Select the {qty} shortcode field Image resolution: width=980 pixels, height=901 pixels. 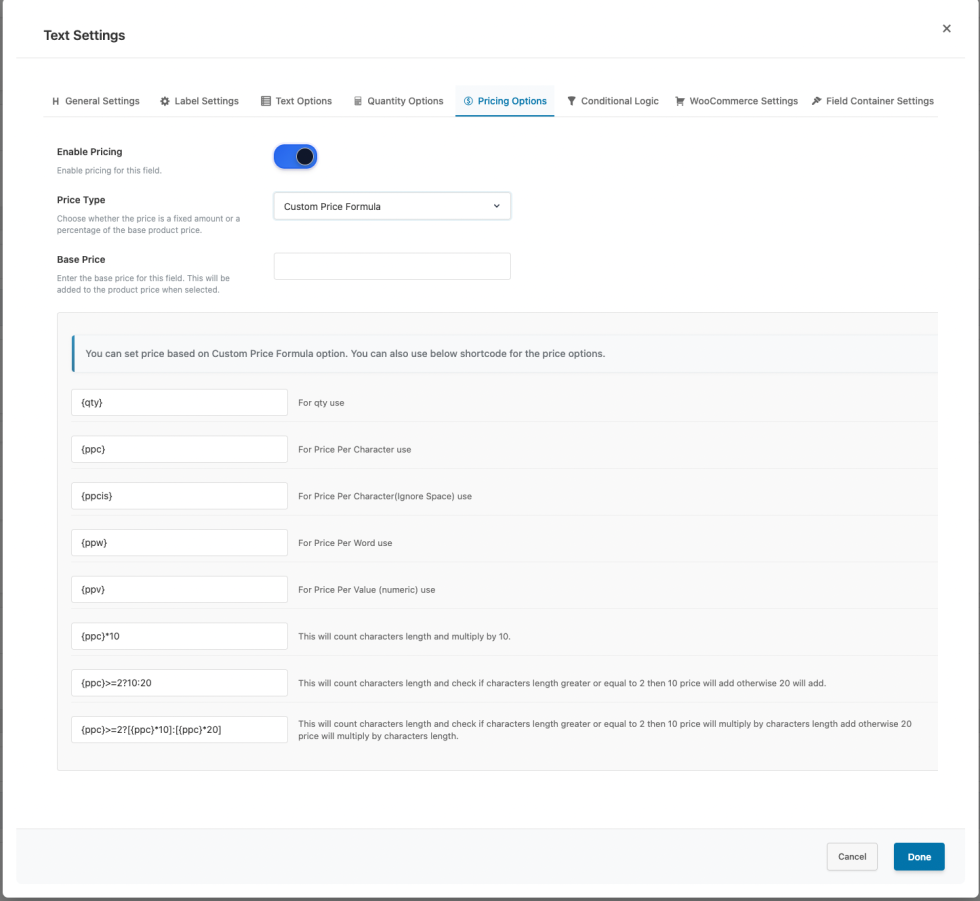(180, 403)
